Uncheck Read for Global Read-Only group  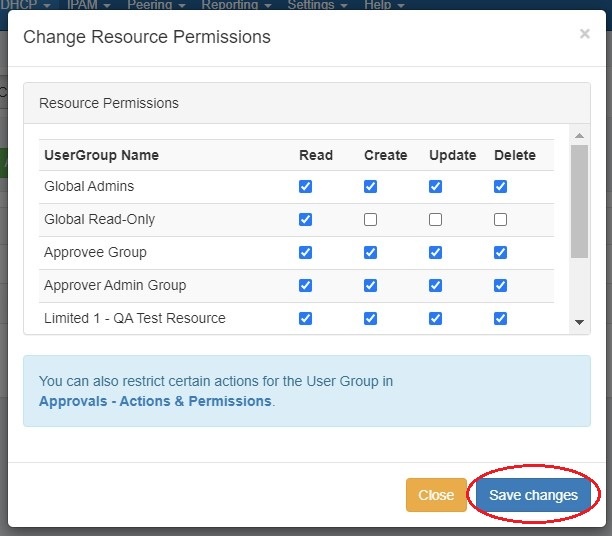click(306, 220)
